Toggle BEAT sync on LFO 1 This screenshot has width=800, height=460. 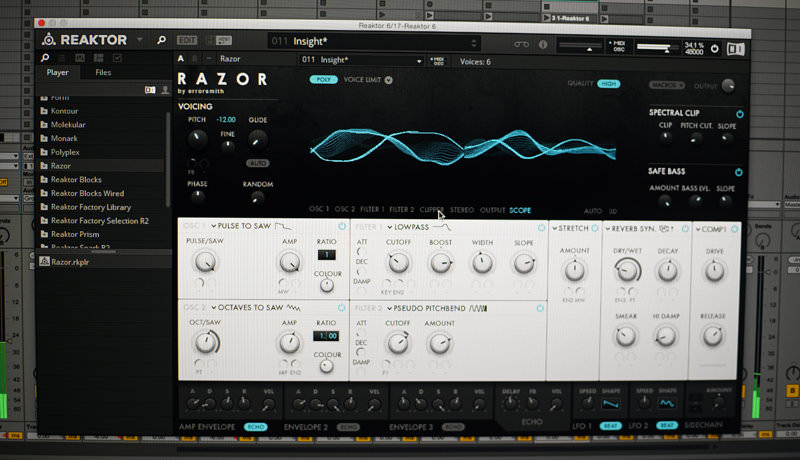610,425
